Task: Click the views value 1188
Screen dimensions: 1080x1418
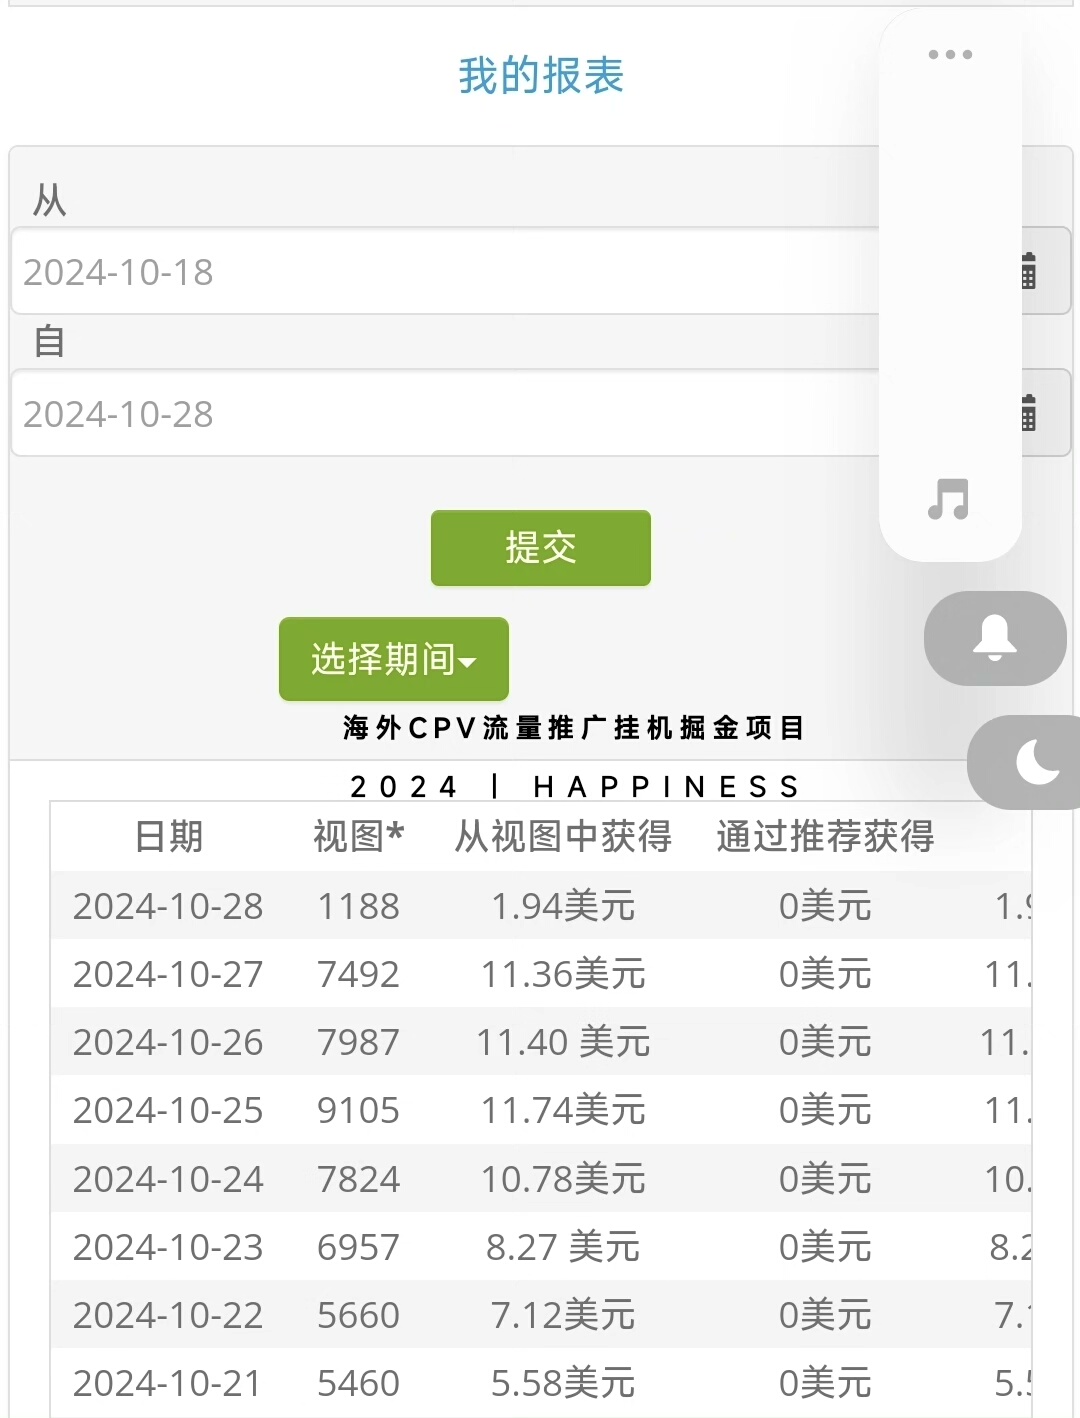Action: tap(358, 906)
